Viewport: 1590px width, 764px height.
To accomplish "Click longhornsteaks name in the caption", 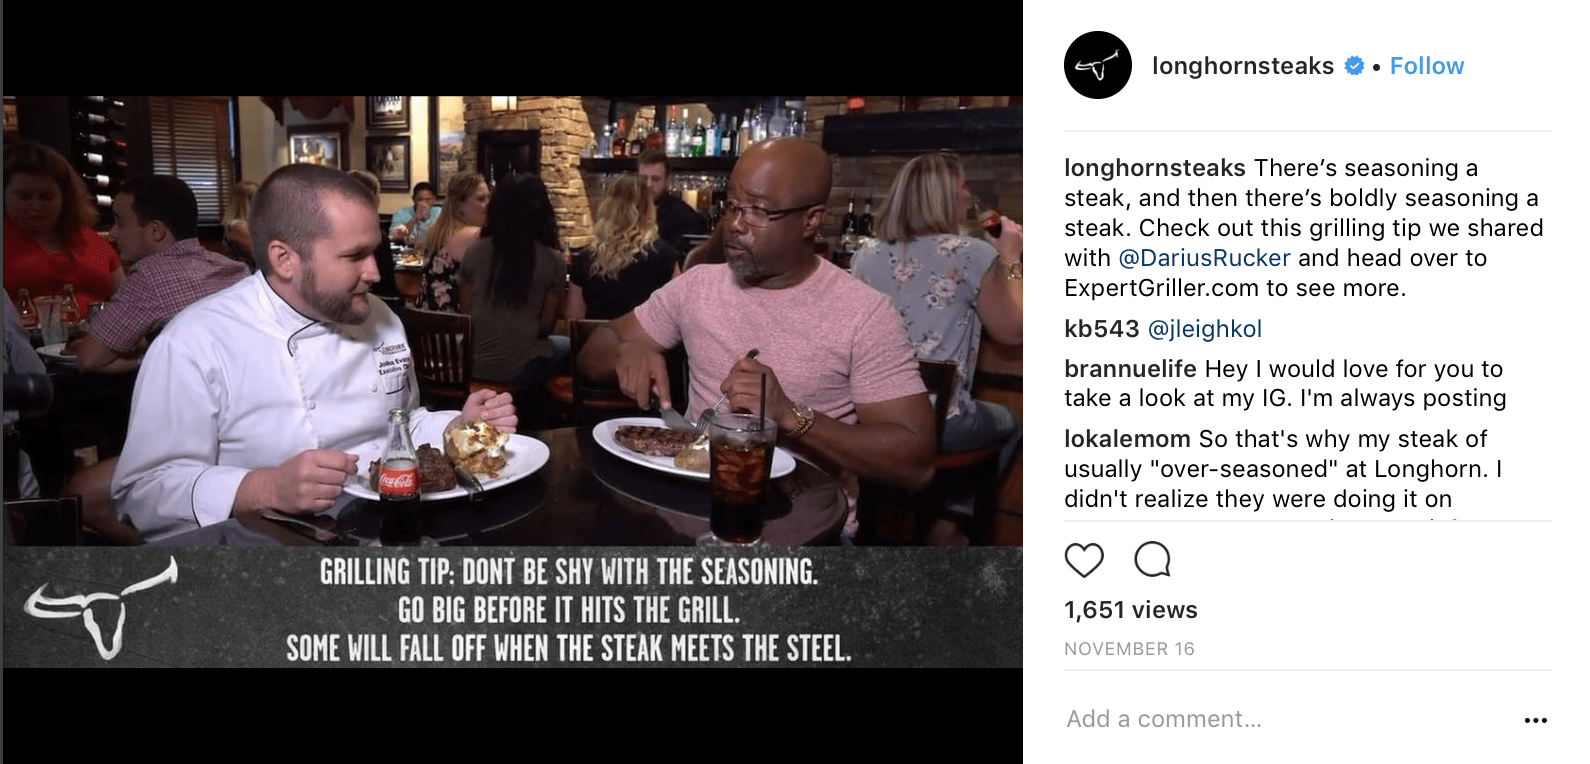I will click(x=1155, y=168).
